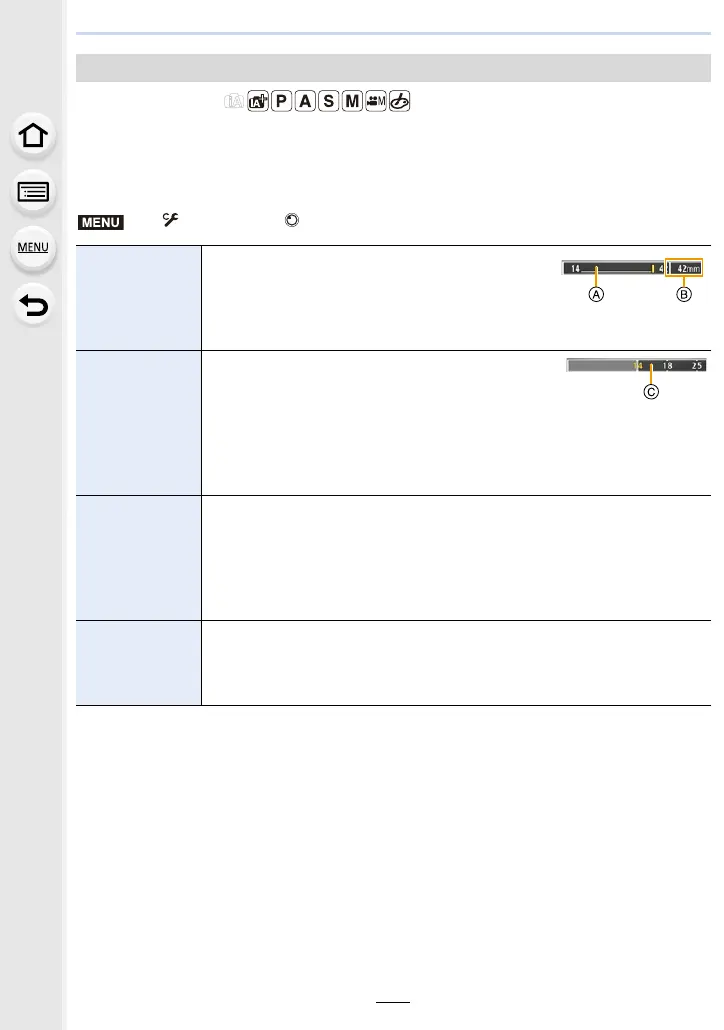Click the A aperture-priority mode icon

[305, 101]
